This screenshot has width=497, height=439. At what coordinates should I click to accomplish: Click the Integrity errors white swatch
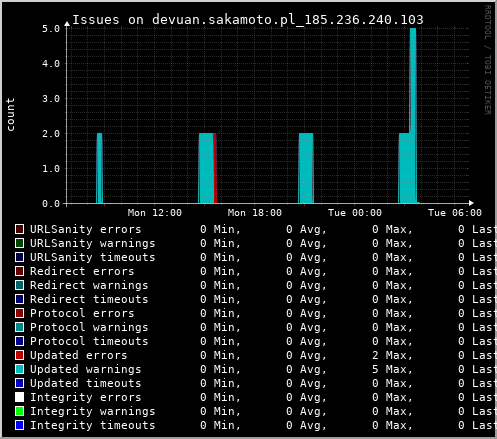19,397
